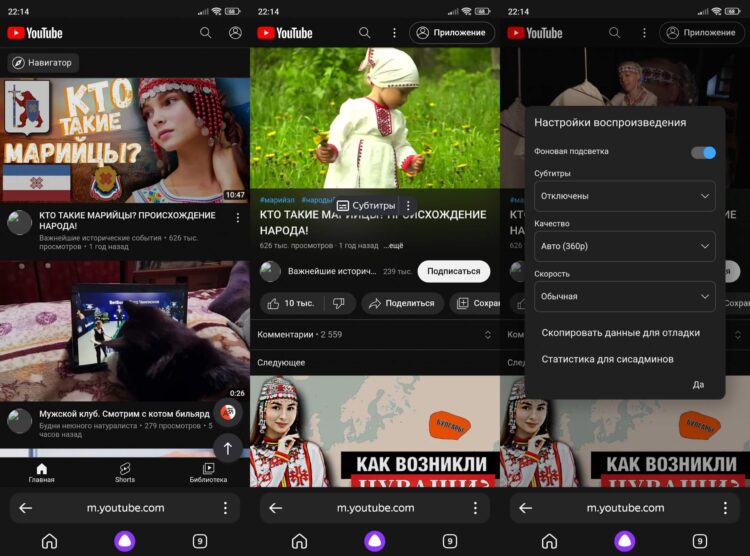Open the 'КАК ВОЗНИКЛИ' next video thumbnail in middle screen
The width and height of the screenshot is (750, 556).
point(375,431)
